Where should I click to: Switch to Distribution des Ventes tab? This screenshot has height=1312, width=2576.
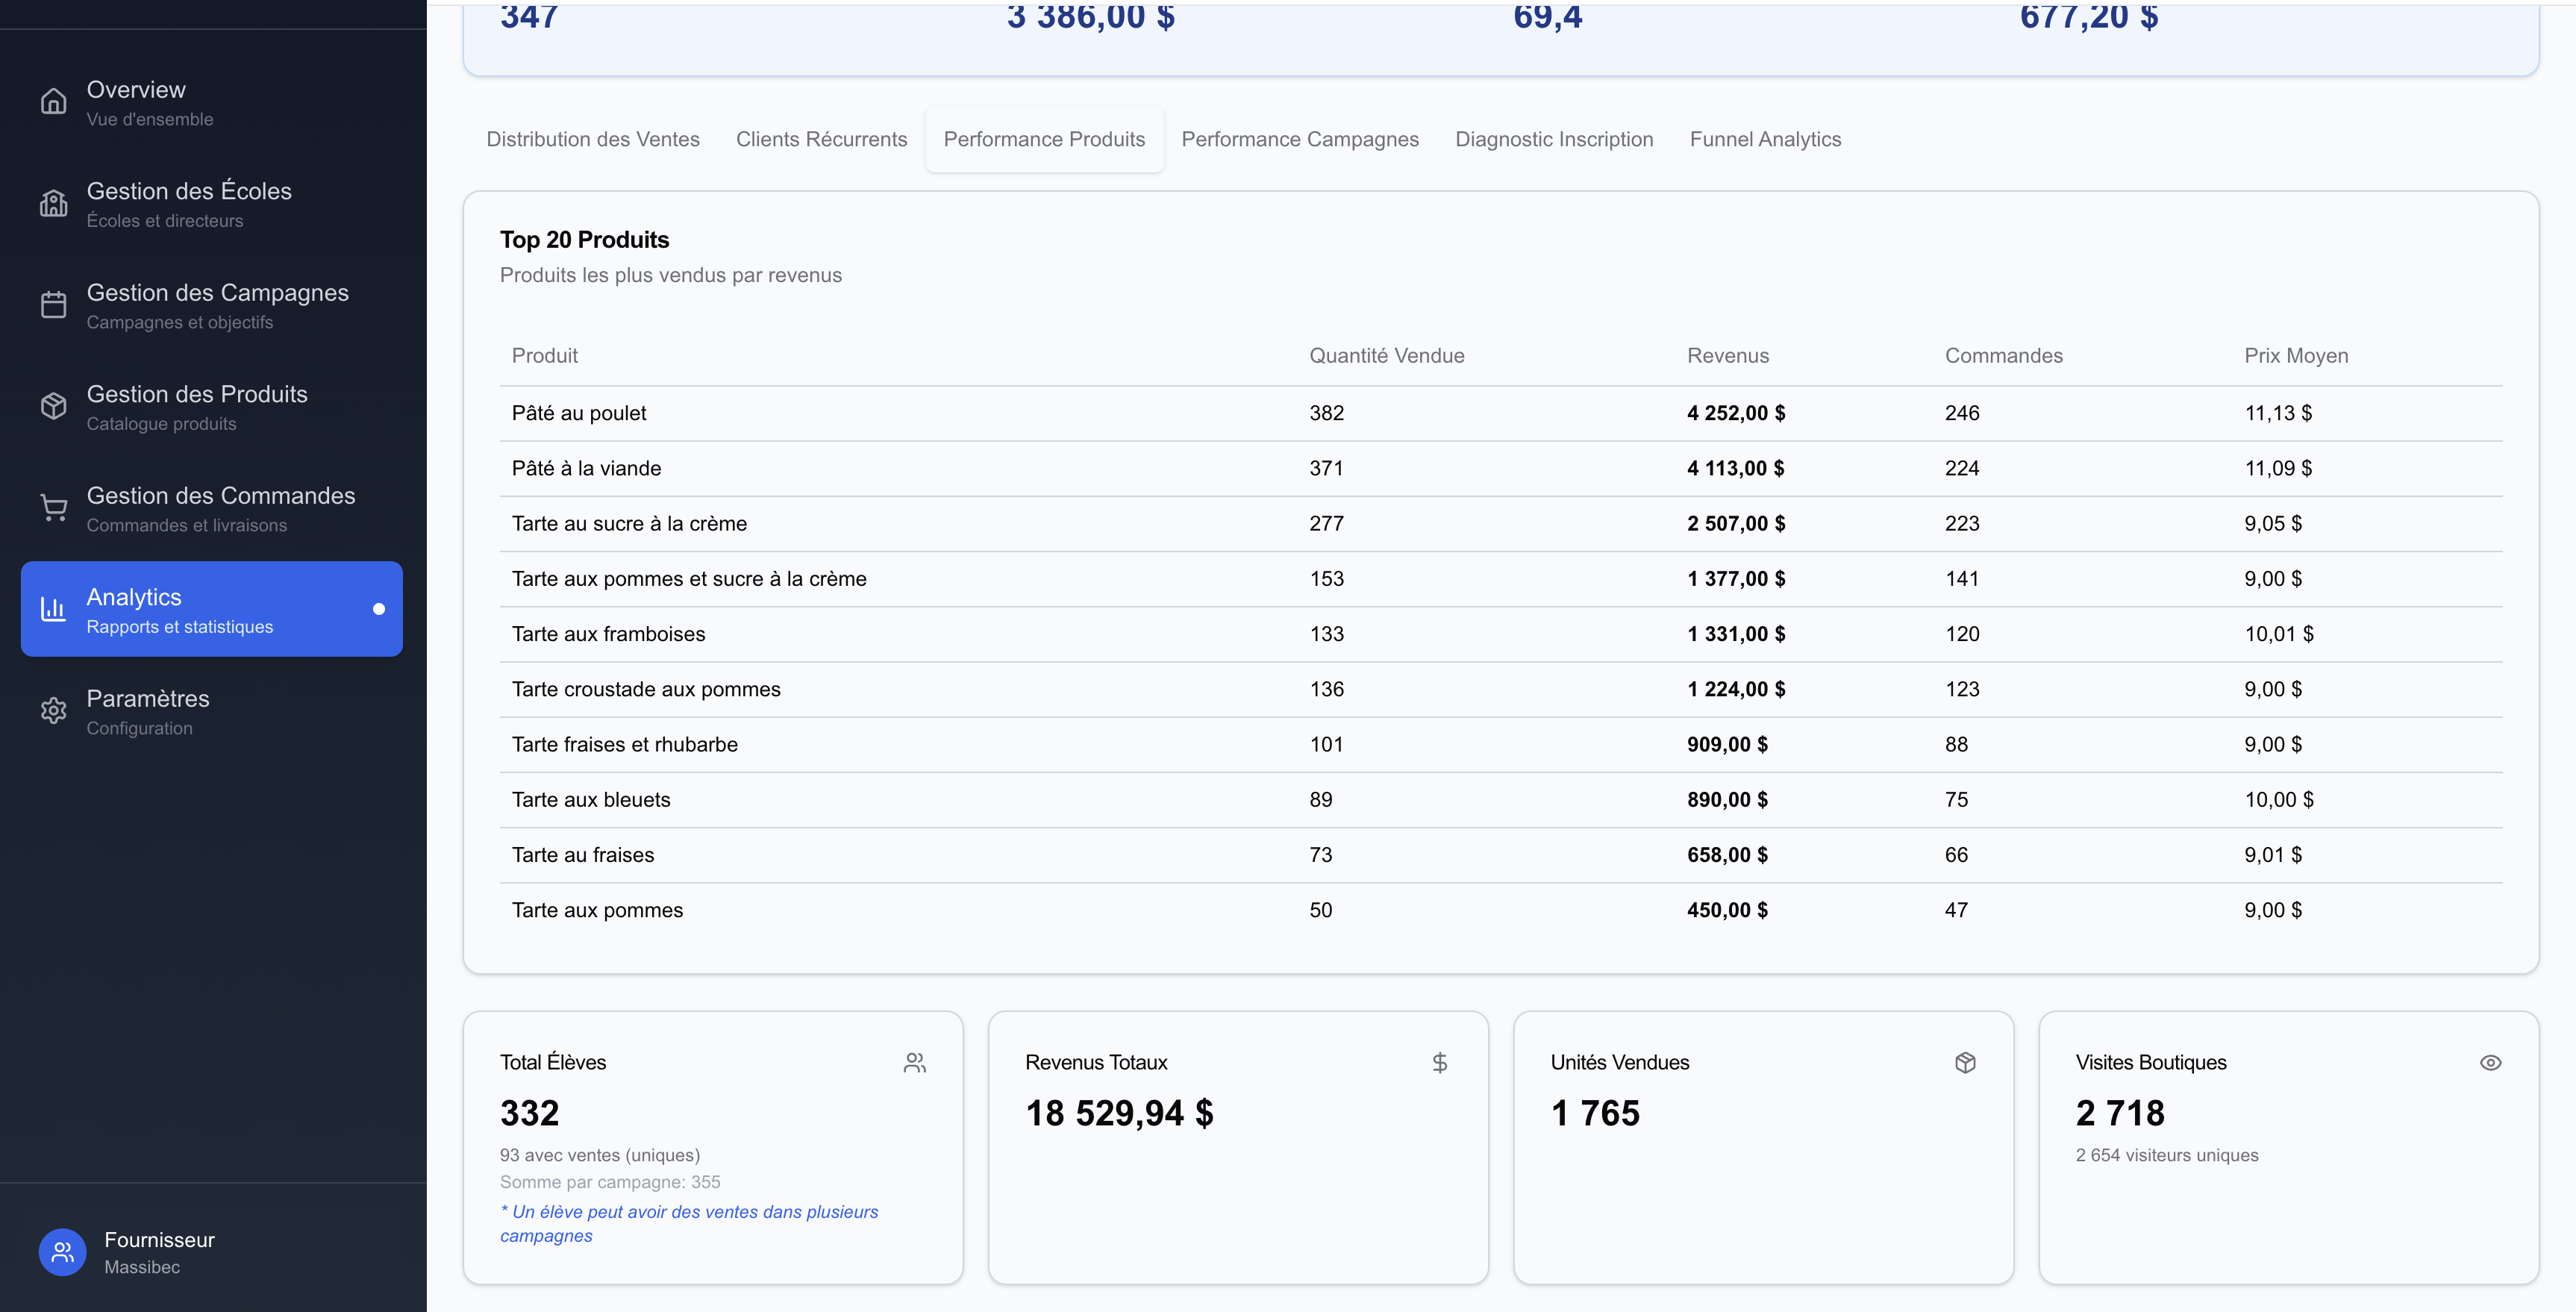(x=593, y=139)
